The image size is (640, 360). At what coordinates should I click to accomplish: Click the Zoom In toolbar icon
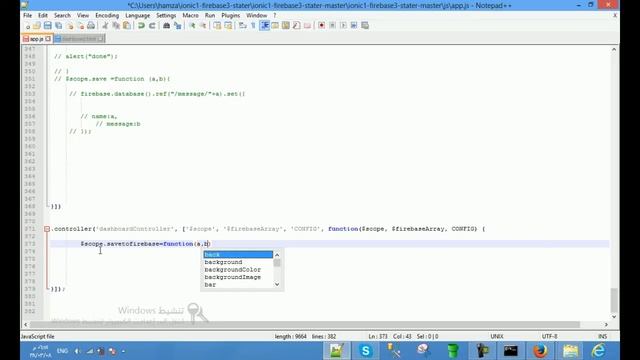click(x=192, y=26)
